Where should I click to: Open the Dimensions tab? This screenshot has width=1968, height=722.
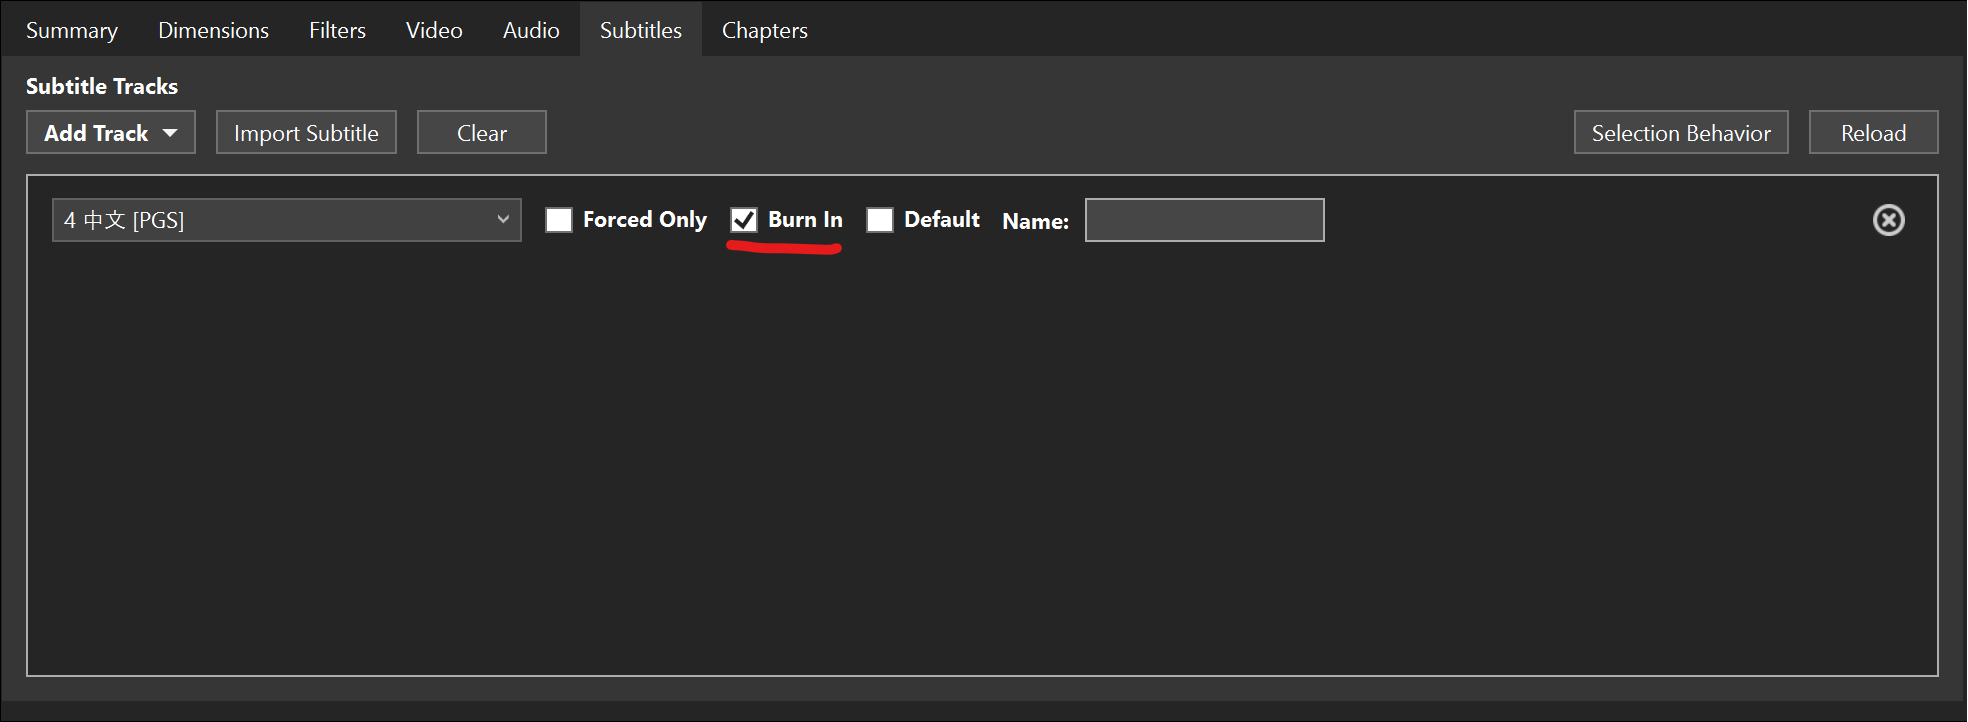(x=213, y=29)
